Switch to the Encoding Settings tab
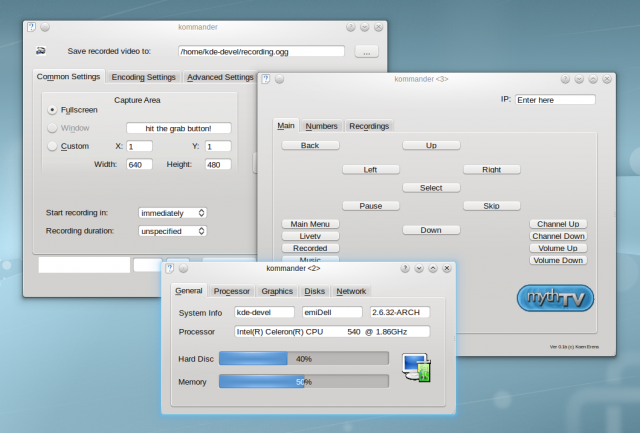 click(144, 77)
